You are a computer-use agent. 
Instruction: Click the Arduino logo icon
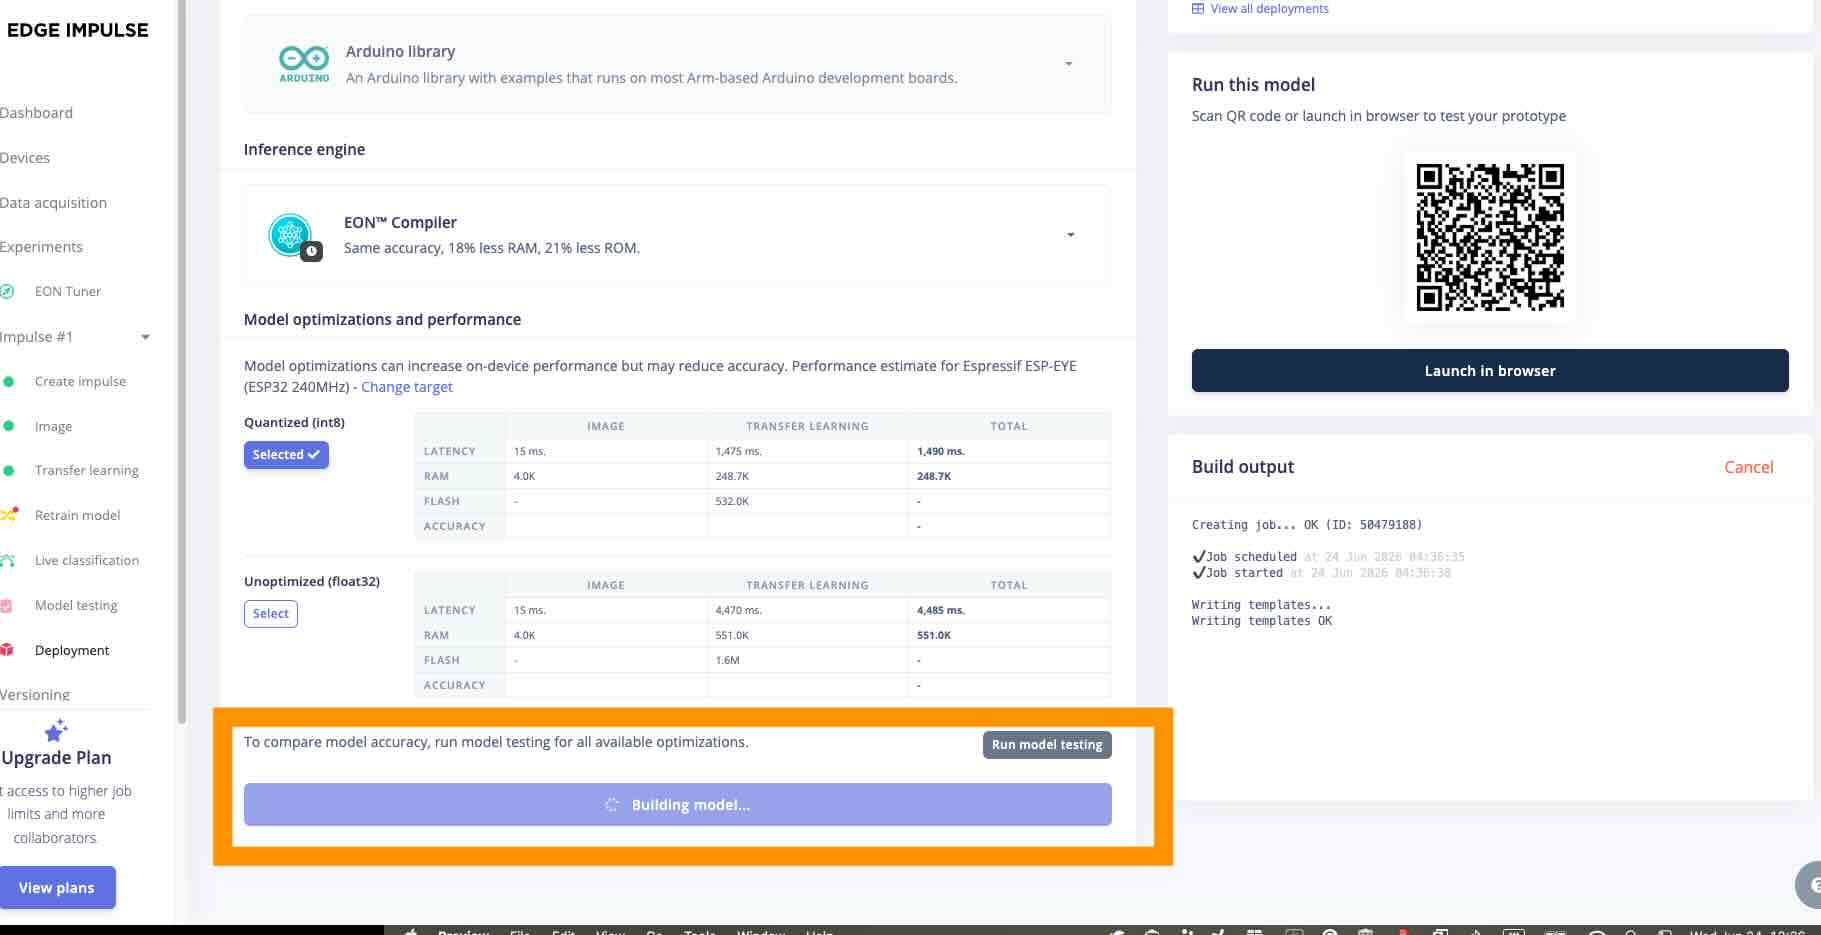click(x=304, y=64)
